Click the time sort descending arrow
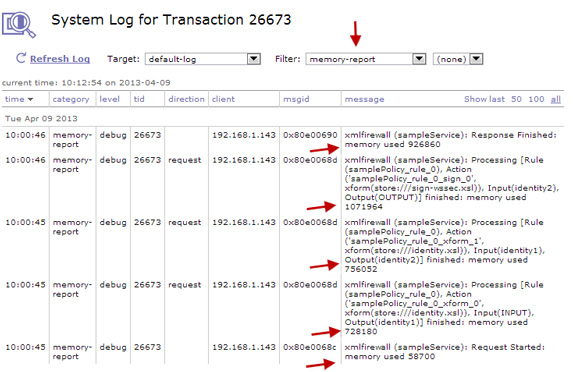Viewport: 580px width, 372px height. pyautogui.click(x=30, y=99)
